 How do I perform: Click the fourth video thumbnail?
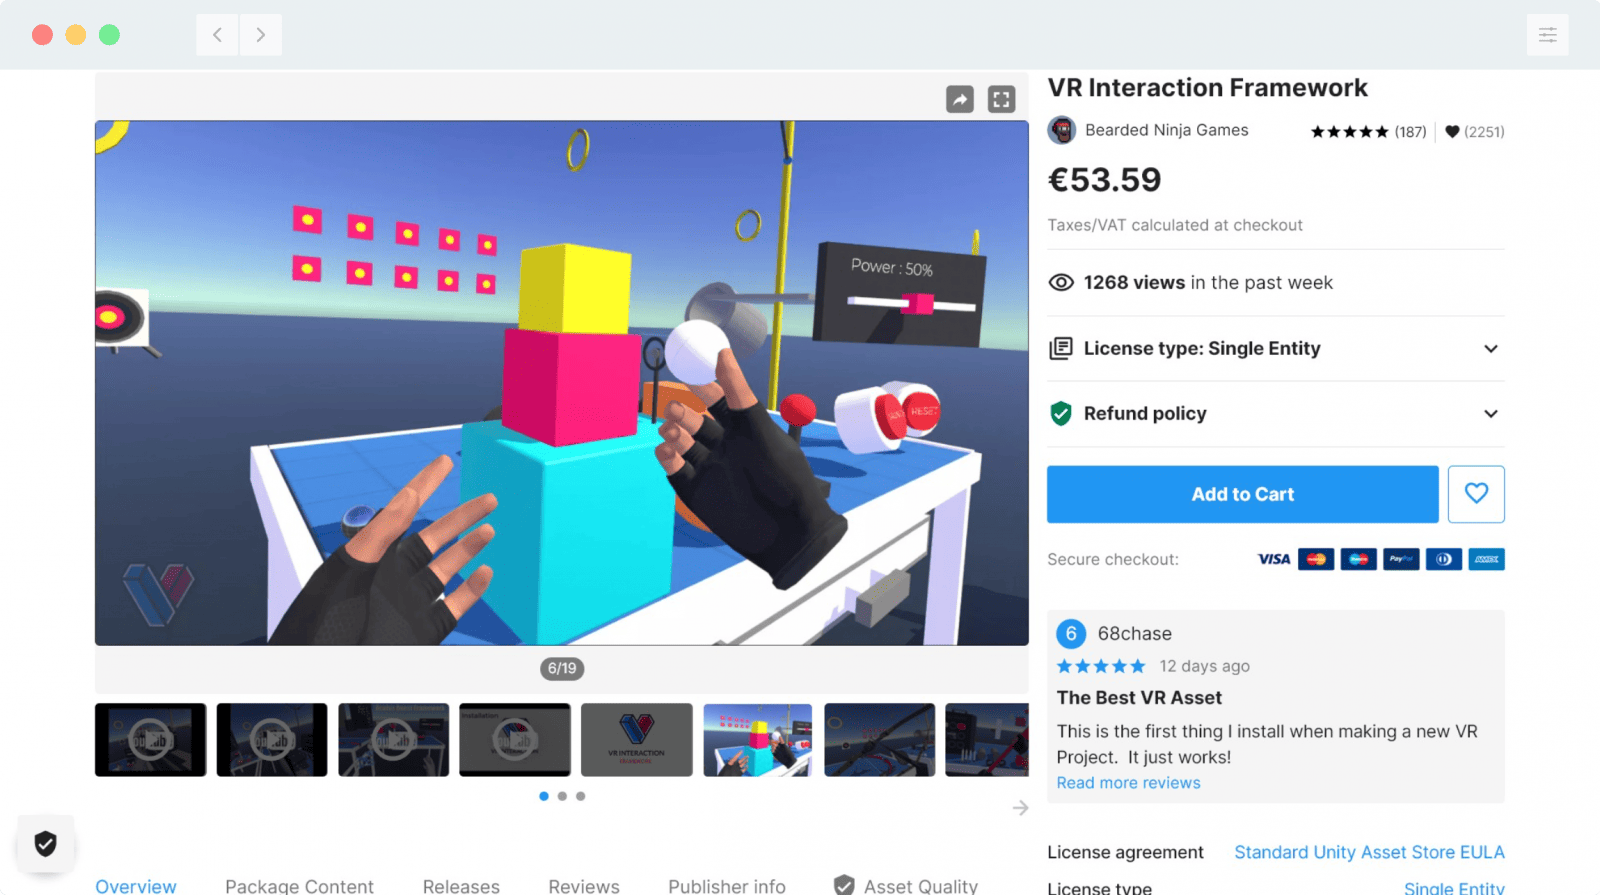[515, 740]
